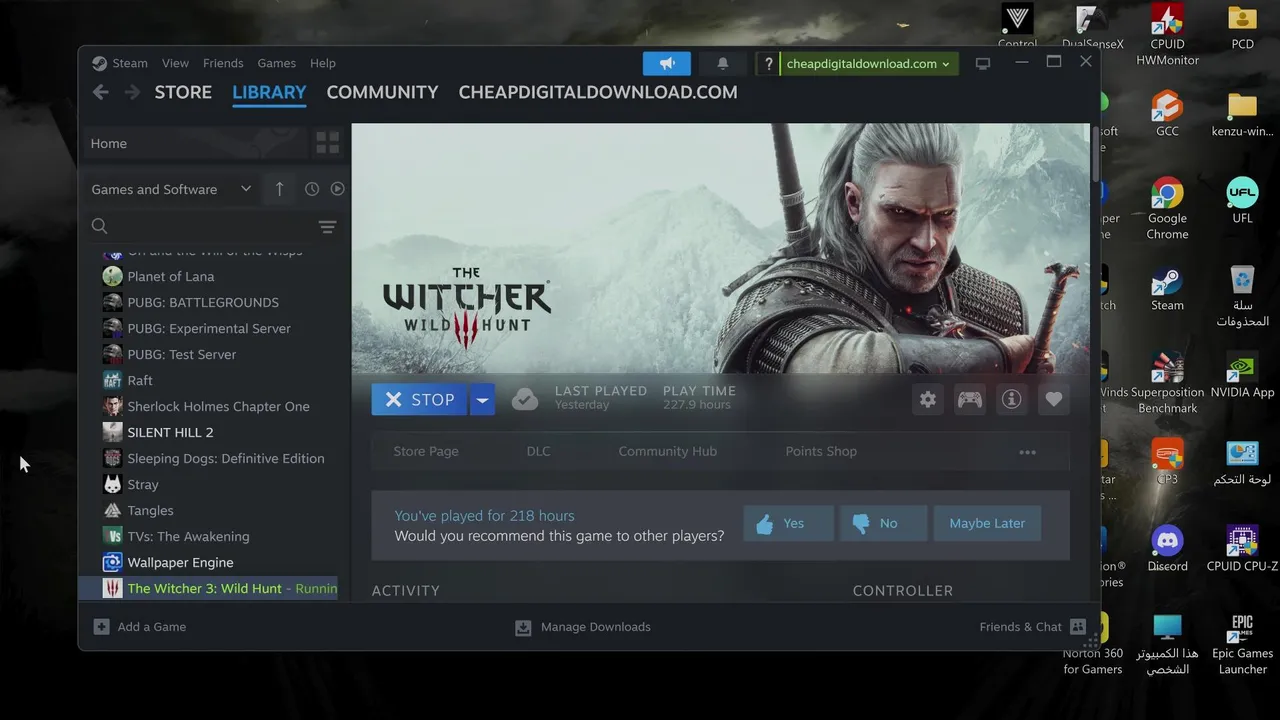Sort library with the up arrow icon

[x=279, y=189]
